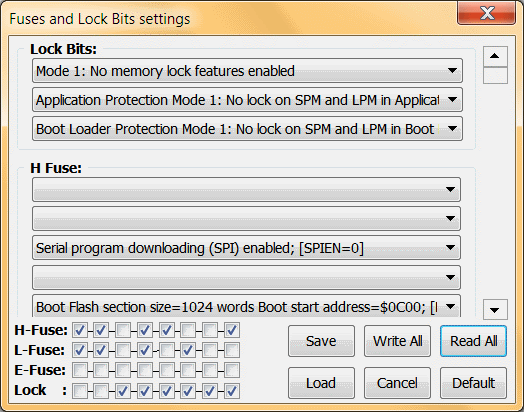
Task: Open the Boot Loader Protection Mode dropdown
Action: [x=247, y=129]
